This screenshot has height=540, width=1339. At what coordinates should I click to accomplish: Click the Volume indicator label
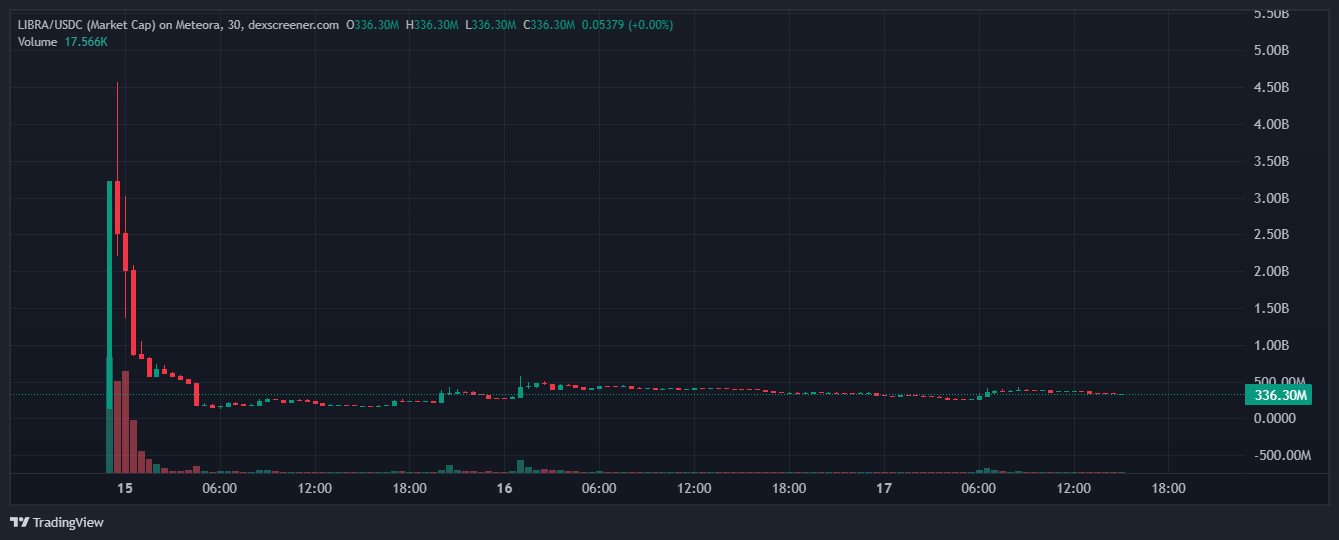[37, 41]
